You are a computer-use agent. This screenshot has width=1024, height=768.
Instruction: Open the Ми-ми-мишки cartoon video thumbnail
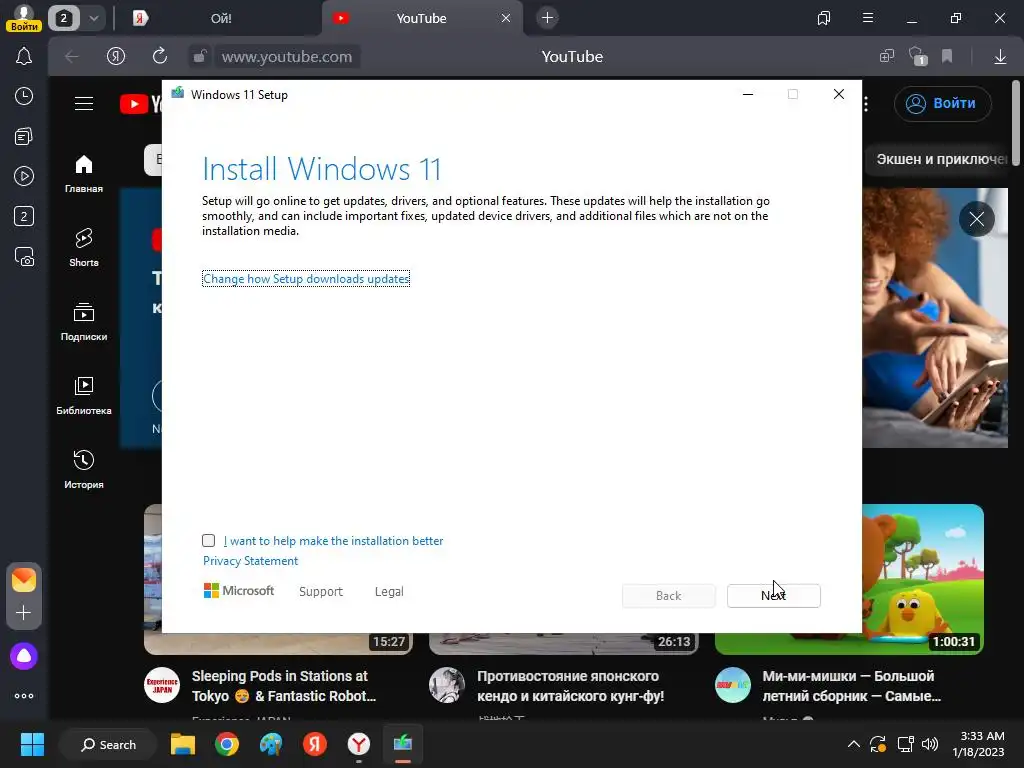tap(923, 579)
